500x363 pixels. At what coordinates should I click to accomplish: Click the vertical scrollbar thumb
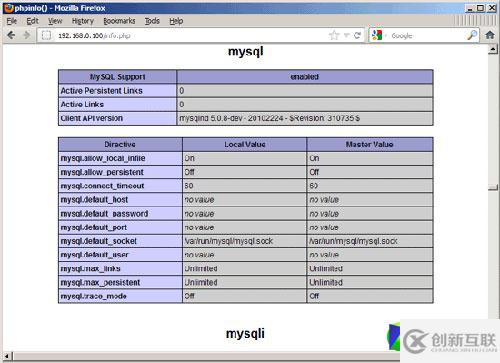pyautogui.click(x=493, y=187)
